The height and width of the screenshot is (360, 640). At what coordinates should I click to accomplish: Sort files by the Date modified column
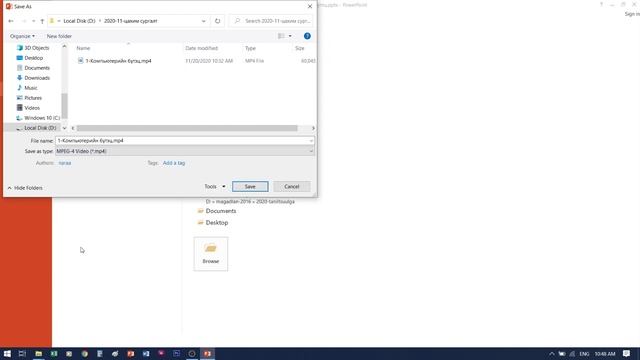tap(202, 48)
